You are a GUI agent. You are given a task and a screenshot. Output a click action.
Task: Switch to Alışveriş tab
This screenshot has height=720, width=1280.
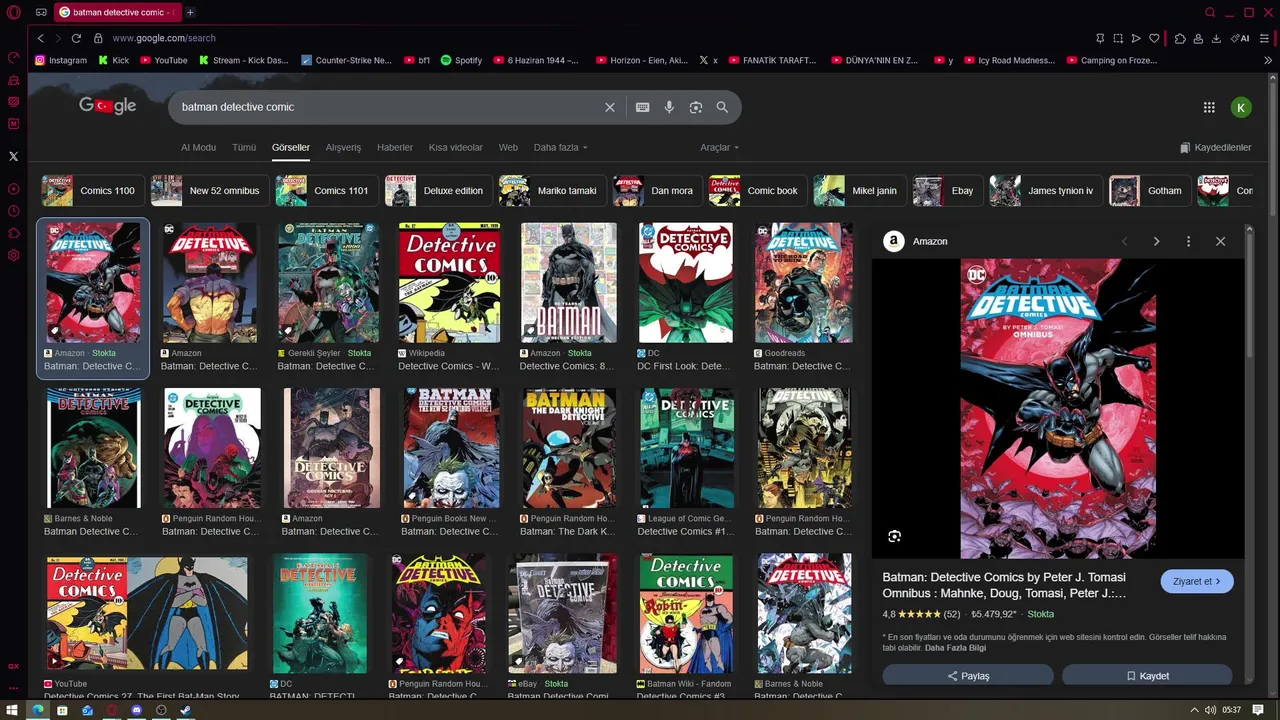tap(343, 147)
